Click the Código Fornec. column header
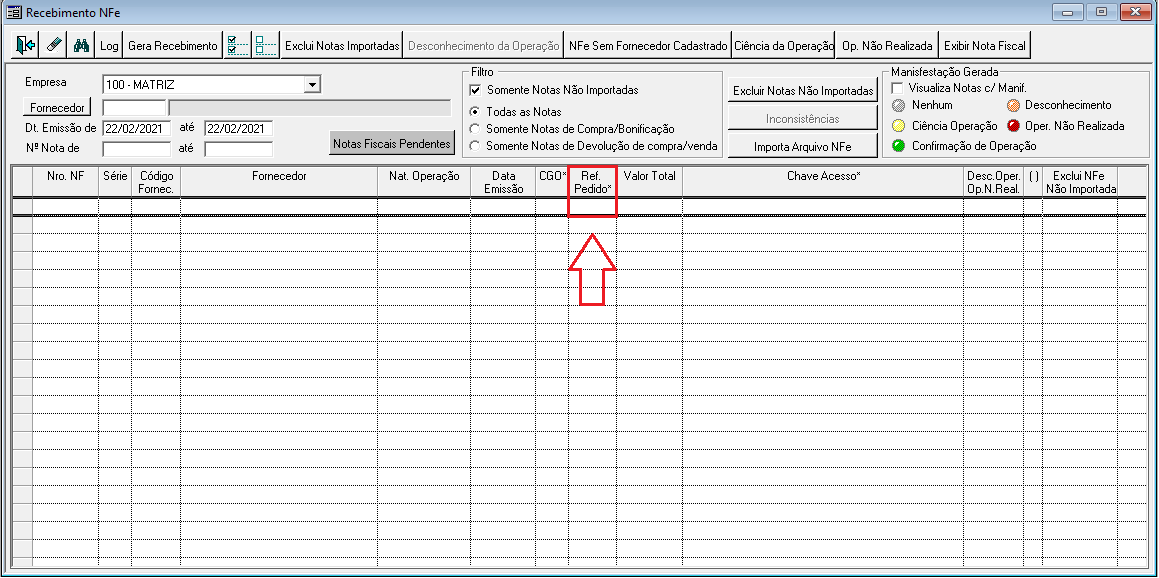Image resolution: width=1159 pixels, height=578 pixels. tap(156, 183)
